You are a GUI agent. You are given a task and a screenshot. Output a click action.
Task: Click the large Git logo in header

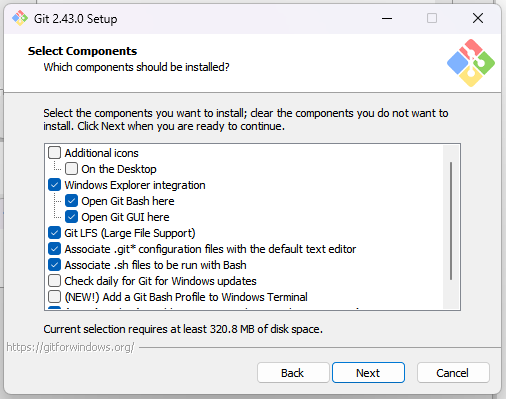tap(471, 63)
